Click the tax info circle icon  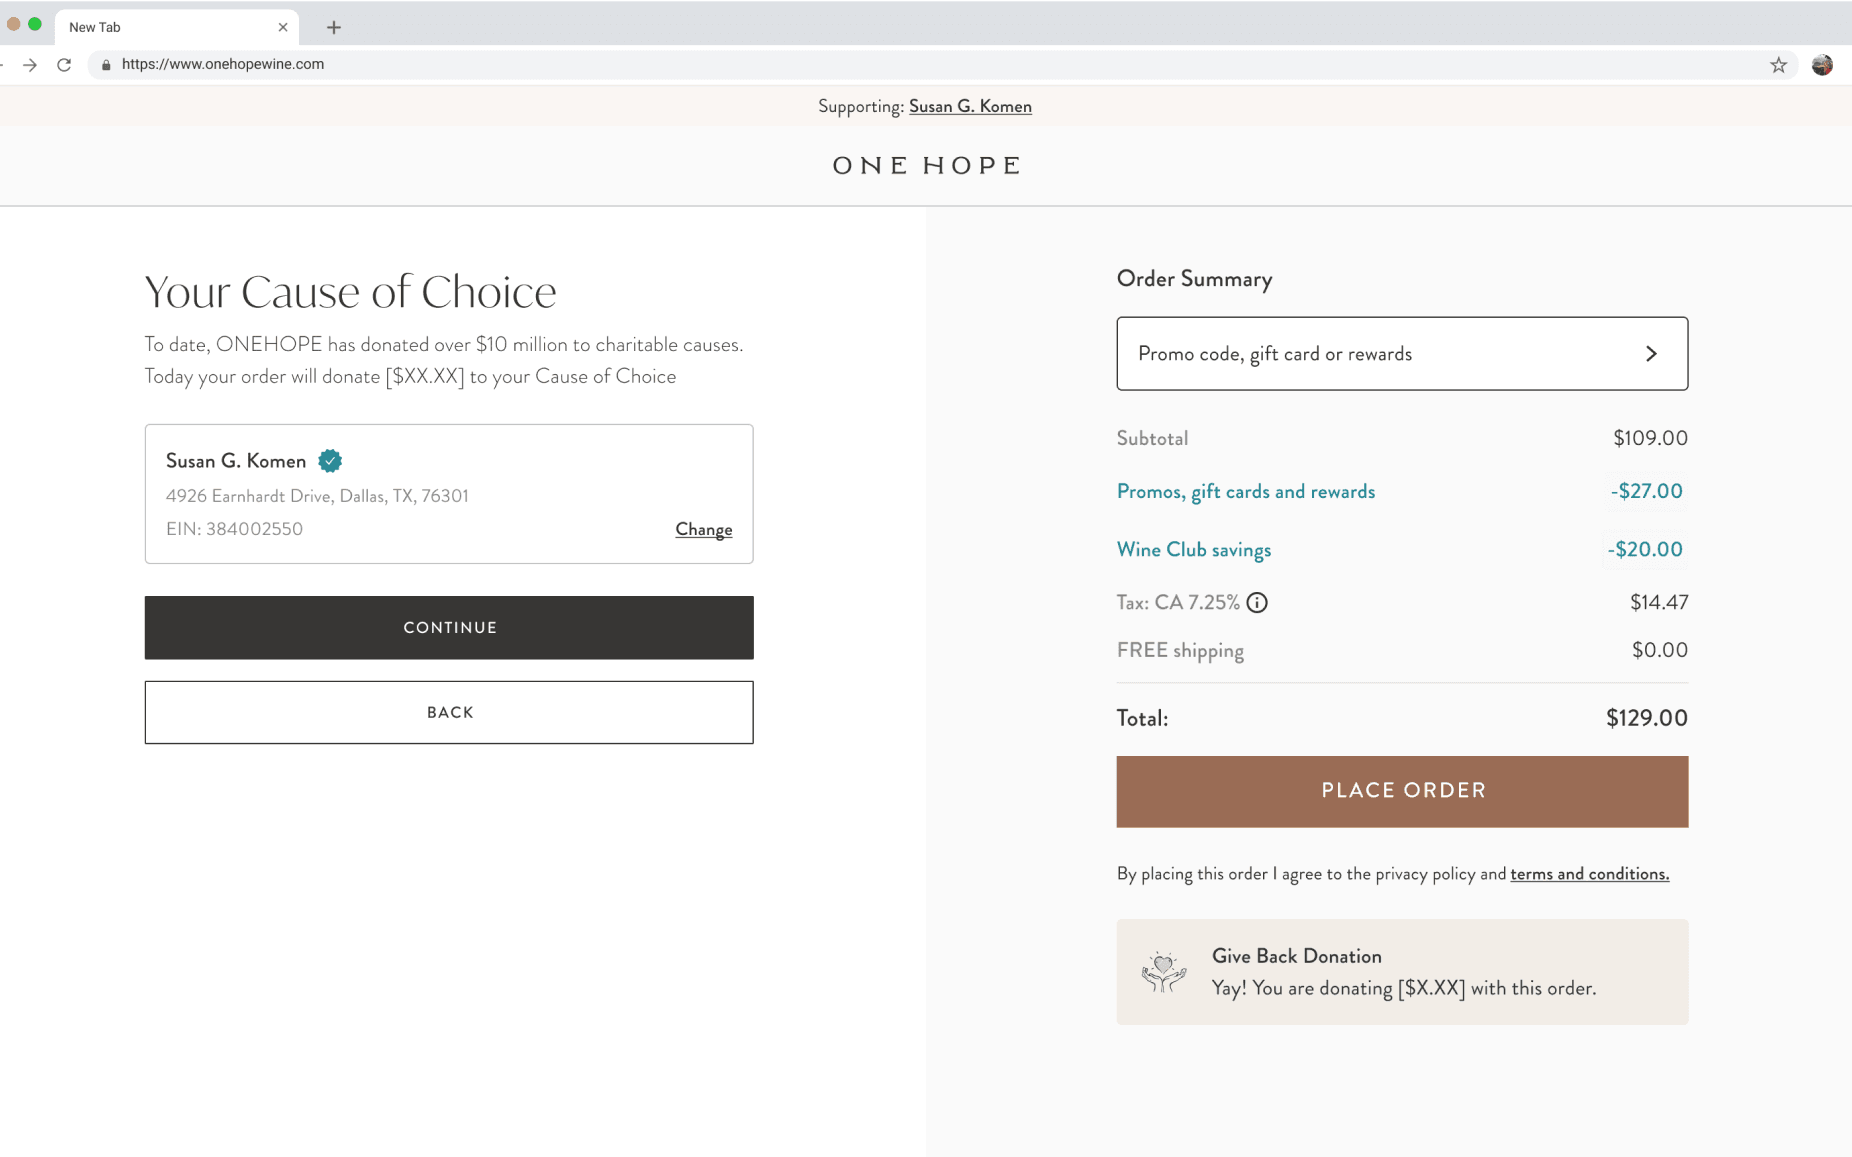1257,602
